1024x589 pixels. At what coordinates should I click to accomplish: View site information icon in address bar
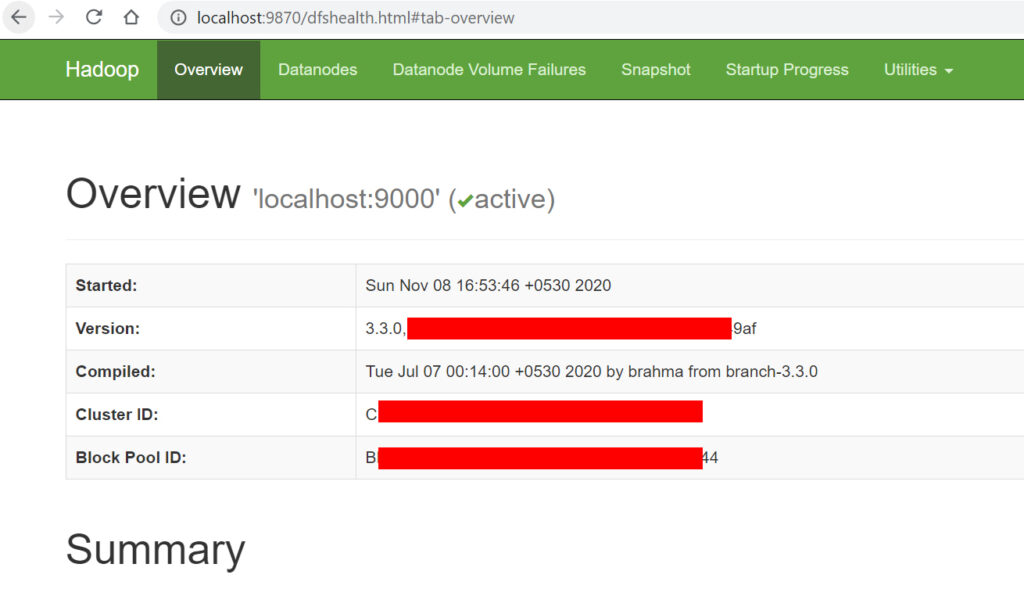pos(178,18)
